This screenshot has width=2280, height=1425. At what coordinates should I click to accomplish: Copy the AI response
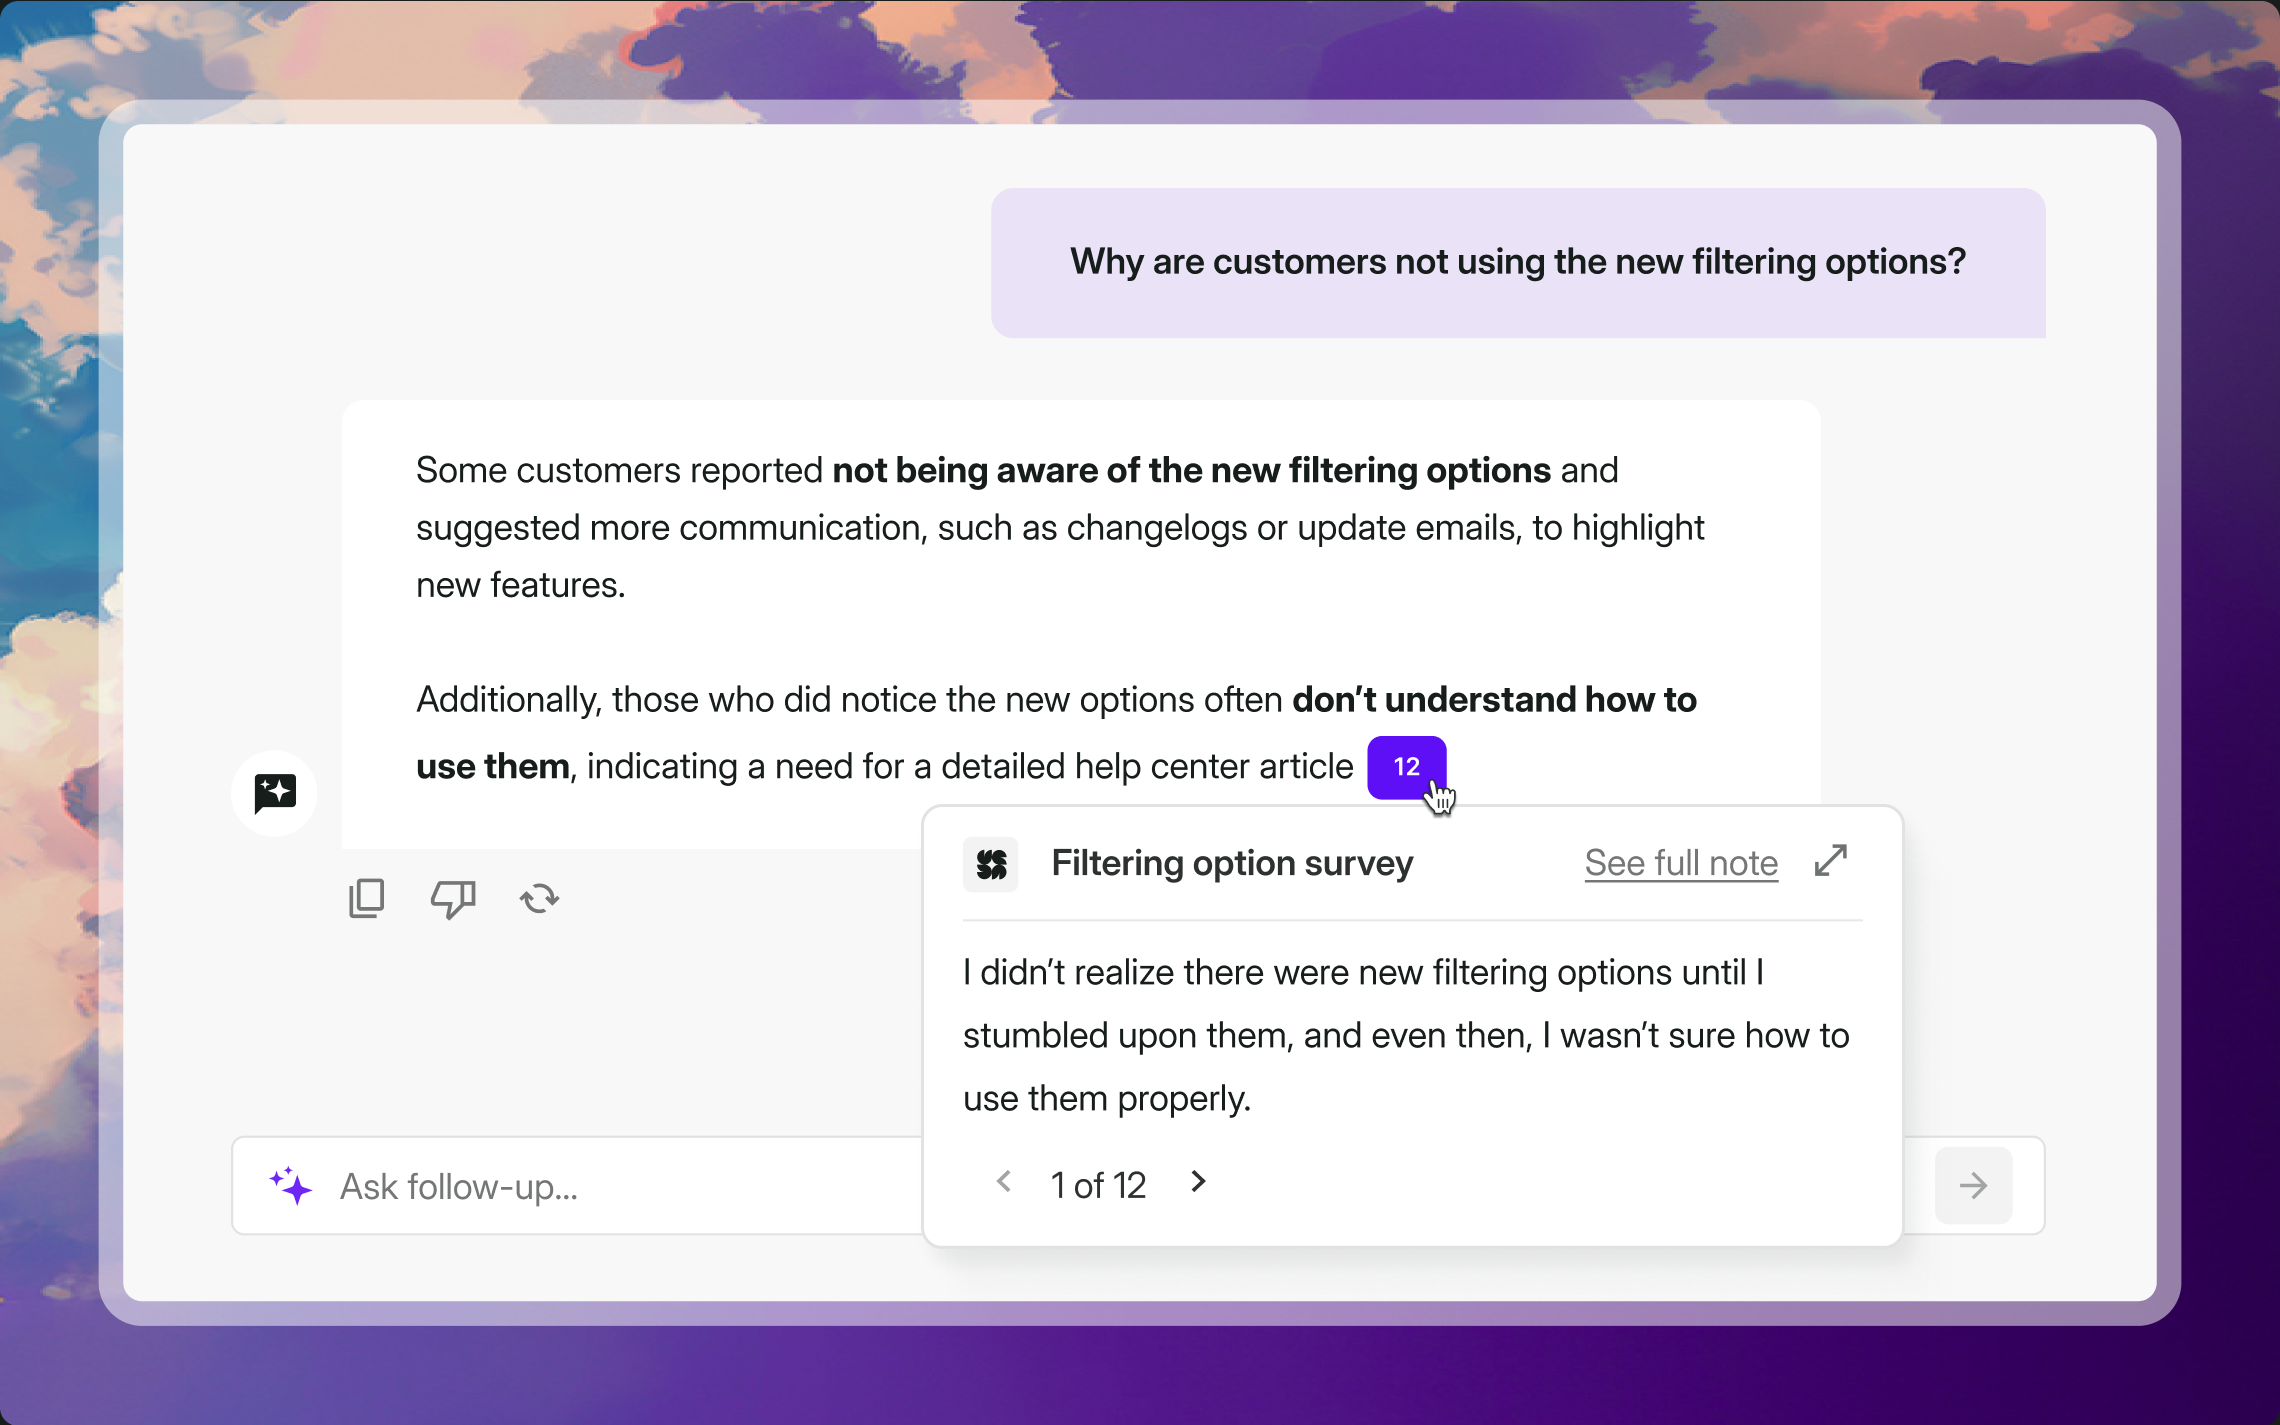pos(366,898)
